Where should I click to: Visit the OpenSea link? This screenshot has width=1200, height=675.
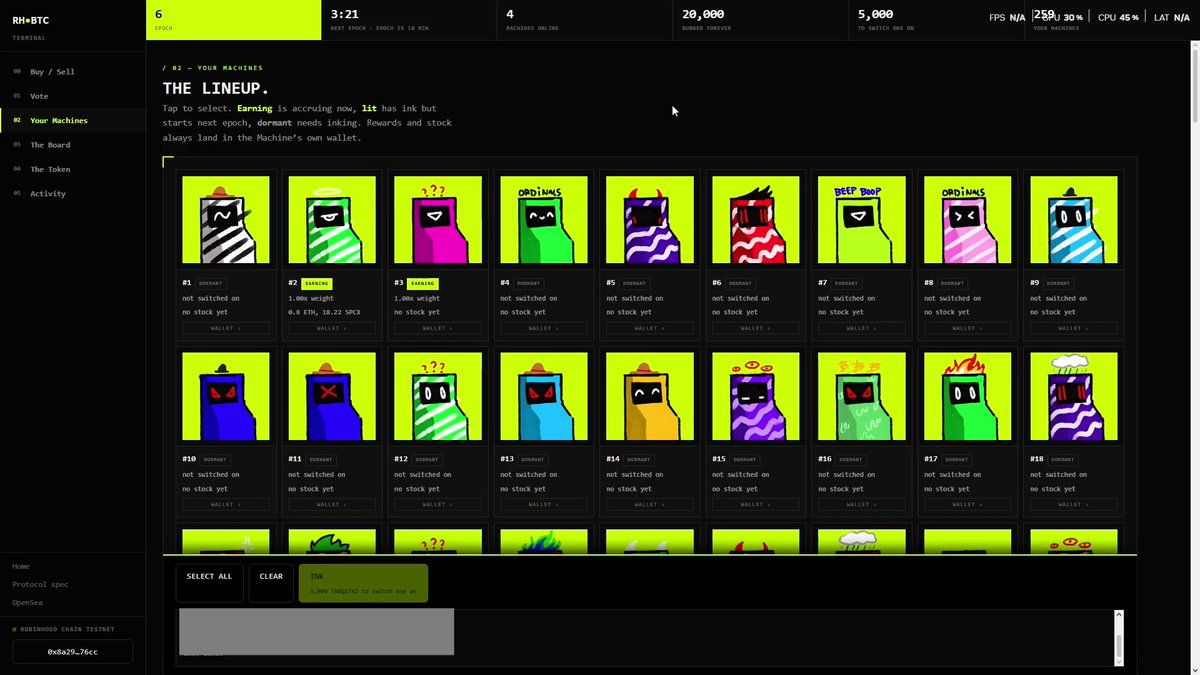click(x=28, y=602)
